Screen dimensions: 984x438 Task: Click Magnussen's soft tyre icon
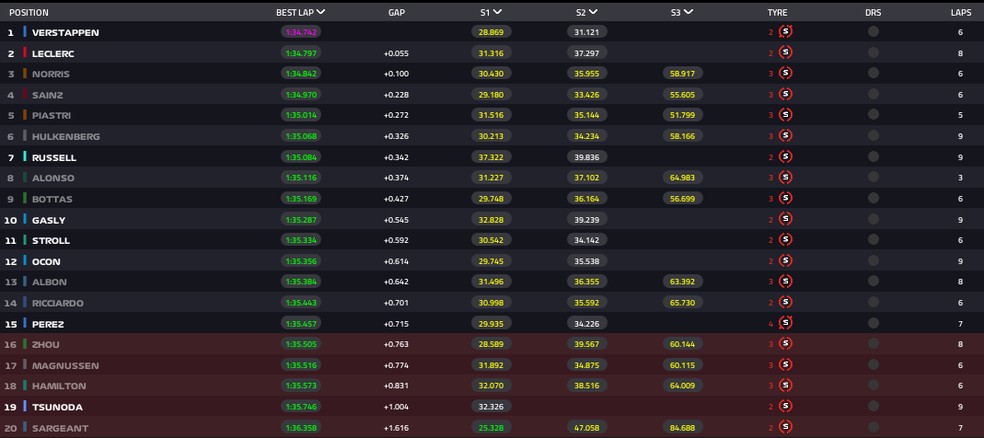pos(785,365)
